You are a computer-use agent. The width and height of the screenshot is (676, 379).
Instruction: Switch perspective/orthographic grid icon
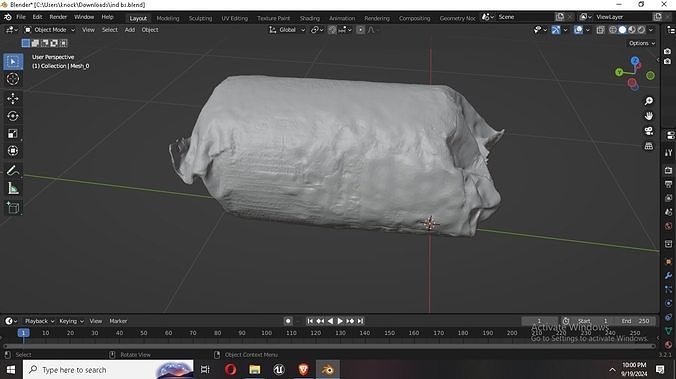pos(648,146)
